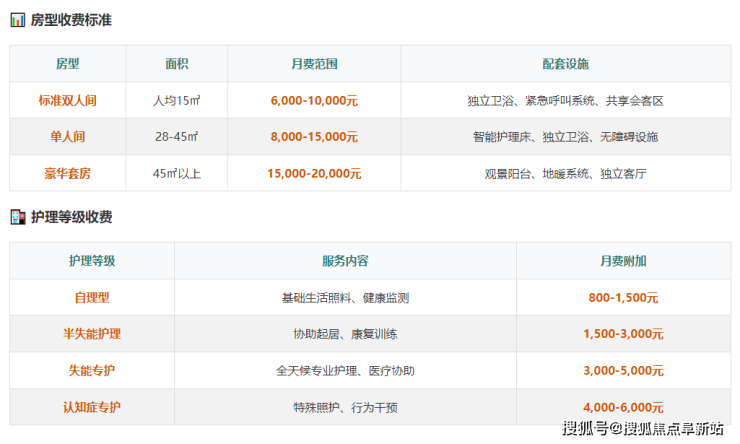Screen dimensions: 740x444
Task: Click the 月费范围 column header
Action: coord(314,64)
